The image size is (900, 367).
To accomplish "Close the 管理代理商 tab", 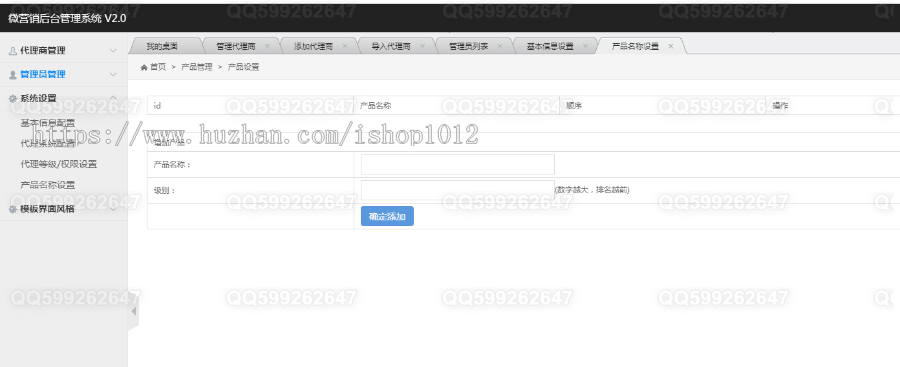I will [x=267, y=47].
